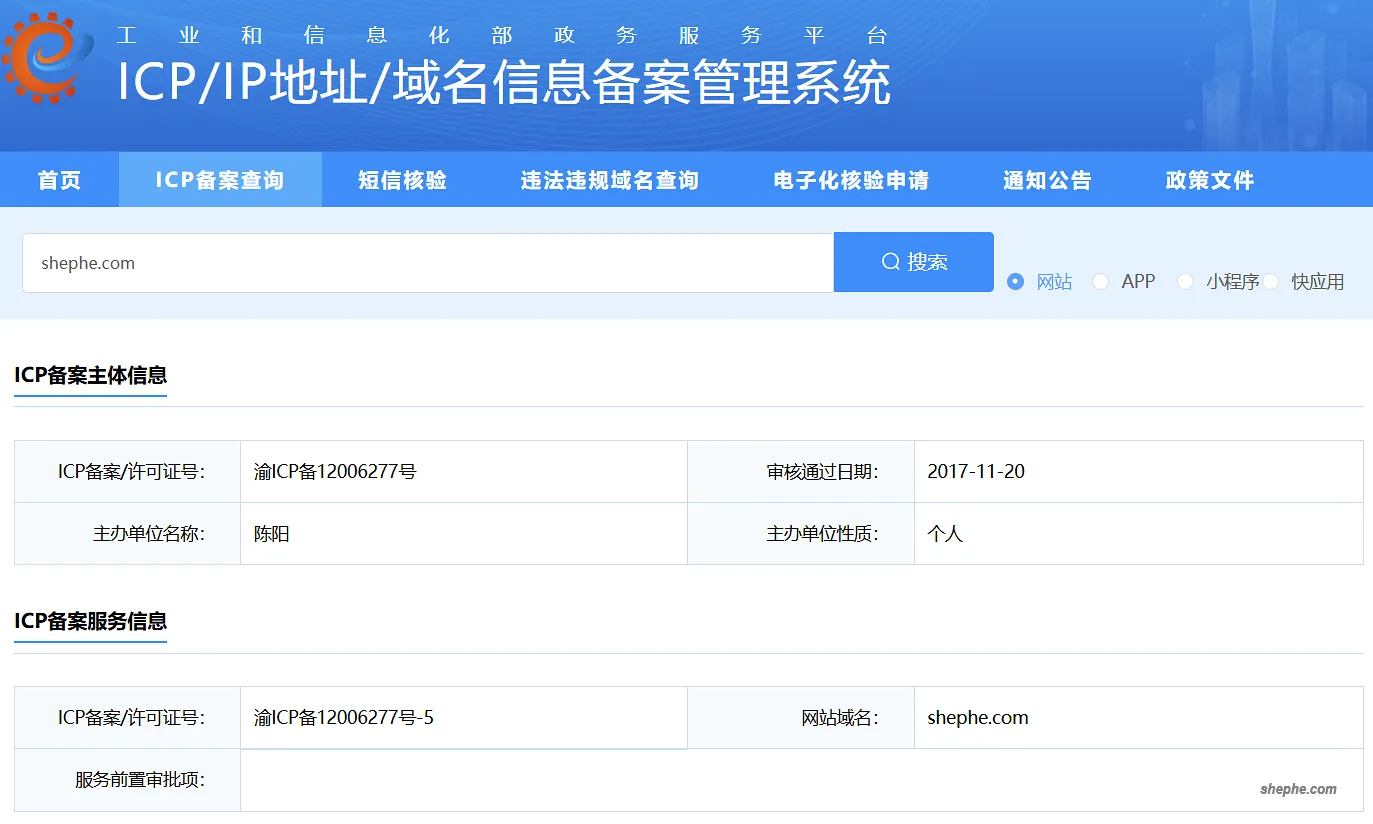
Task: Open the 电子化核验申请 menu item
Action: point(849,180)
